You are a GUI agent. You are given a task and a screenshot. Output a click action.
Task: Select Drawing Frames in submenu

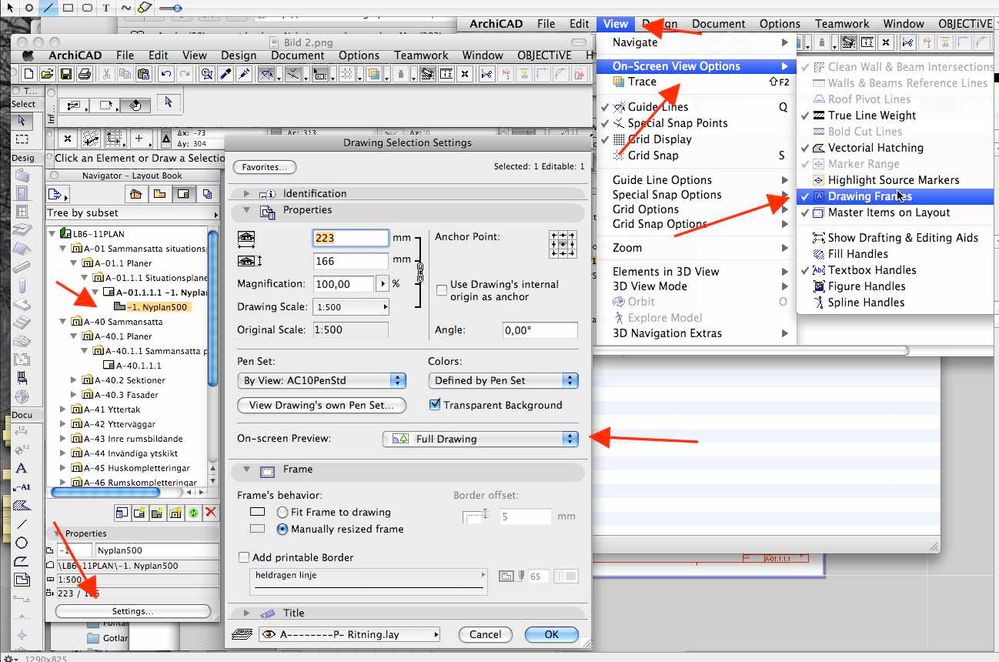pyautogui.click(x=895, y=196)
